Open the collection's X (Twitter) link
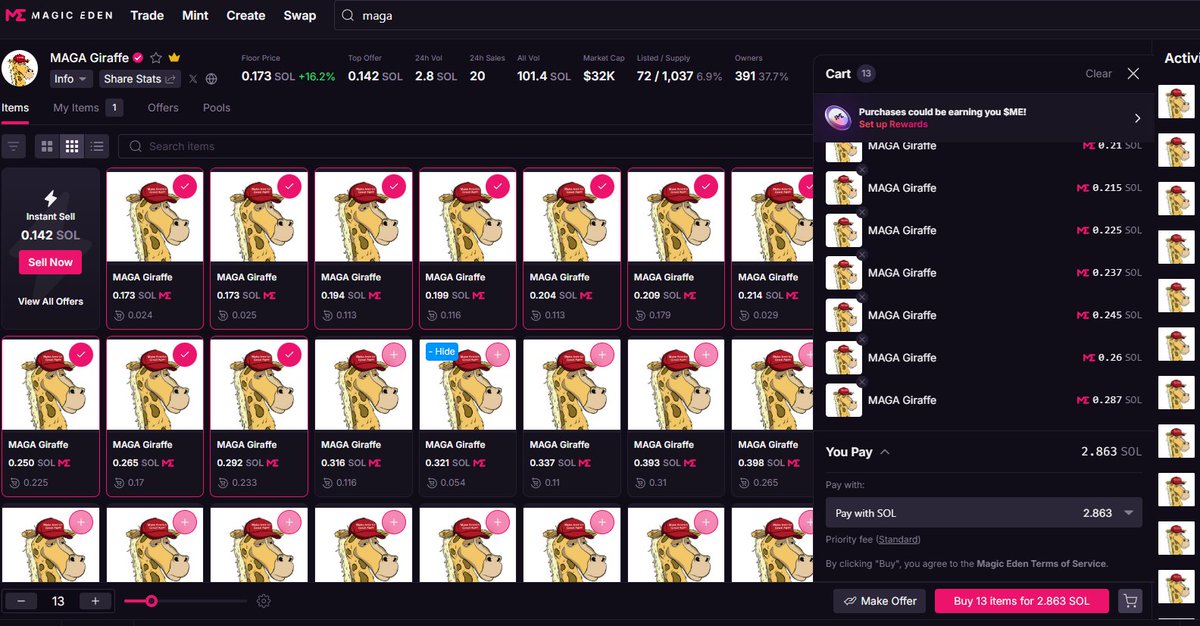 click(194, 79)
